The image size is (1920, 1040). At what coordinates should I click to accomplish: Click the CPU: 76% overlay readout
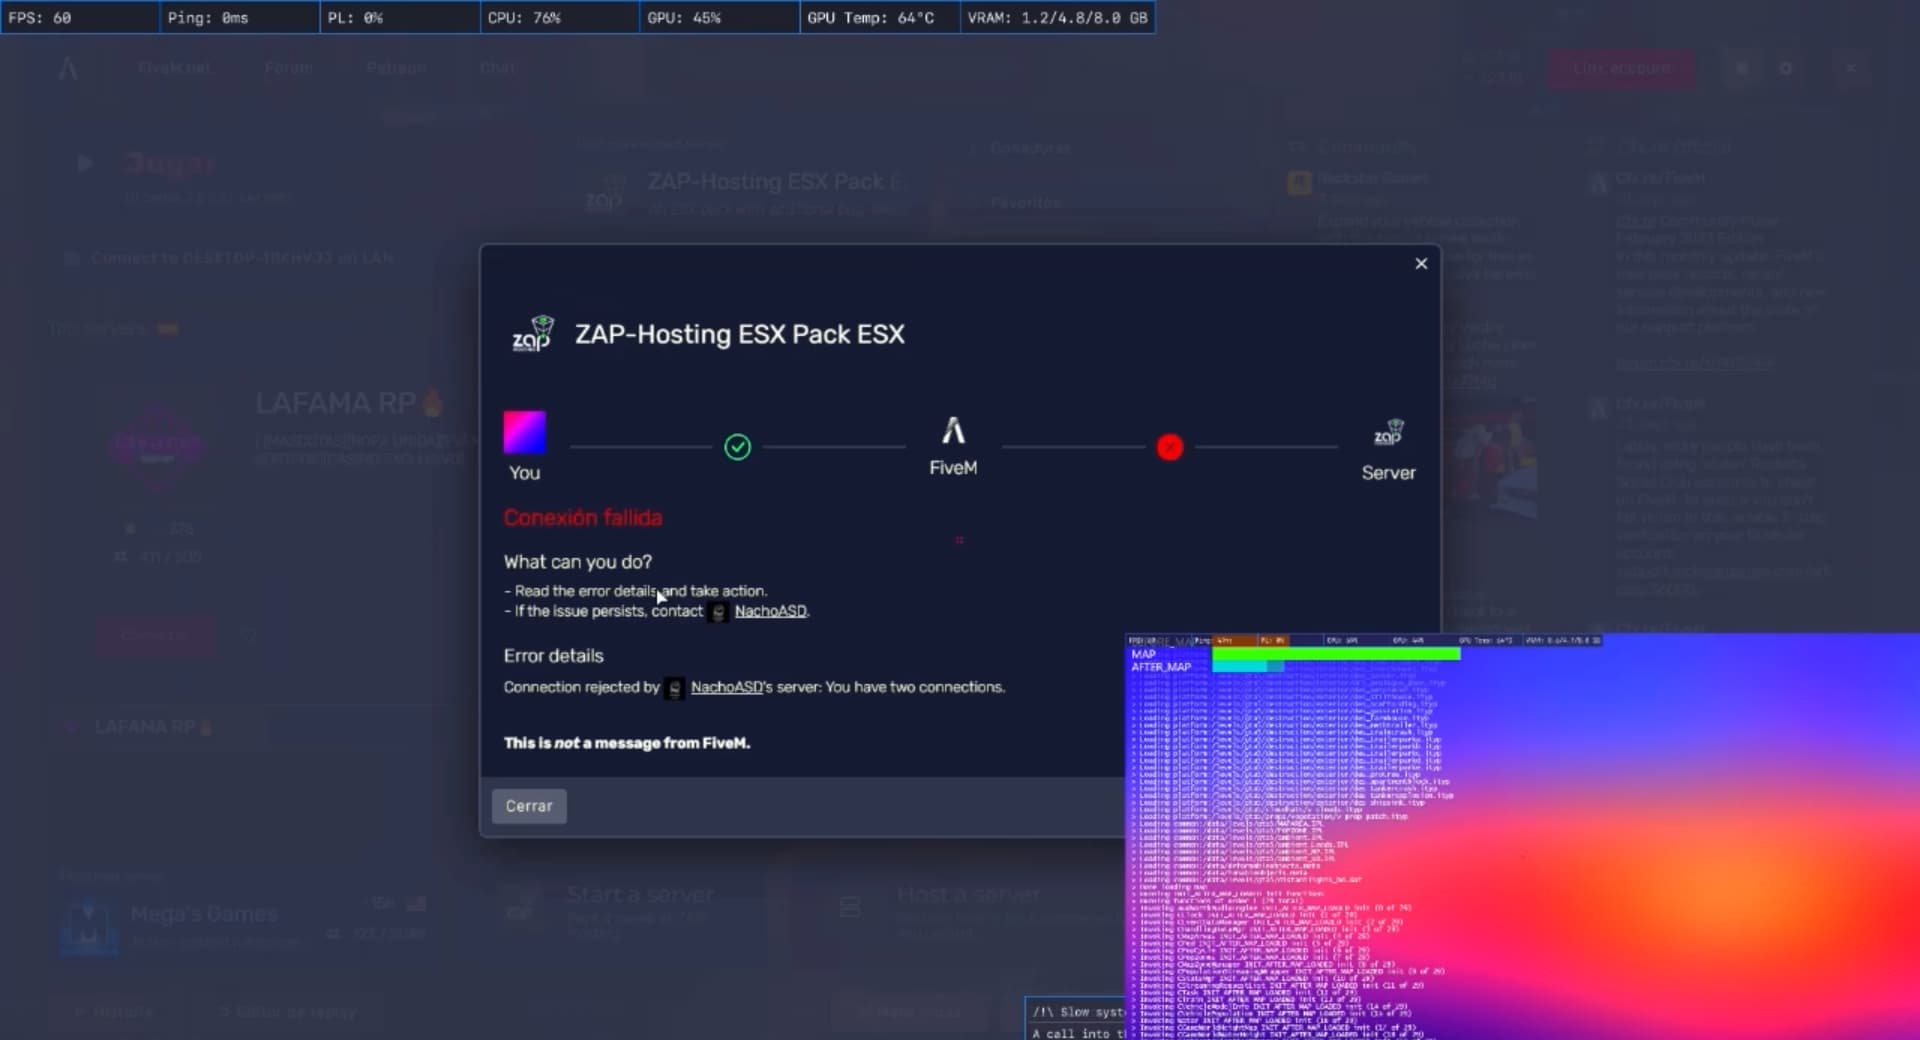click(560, 18)
